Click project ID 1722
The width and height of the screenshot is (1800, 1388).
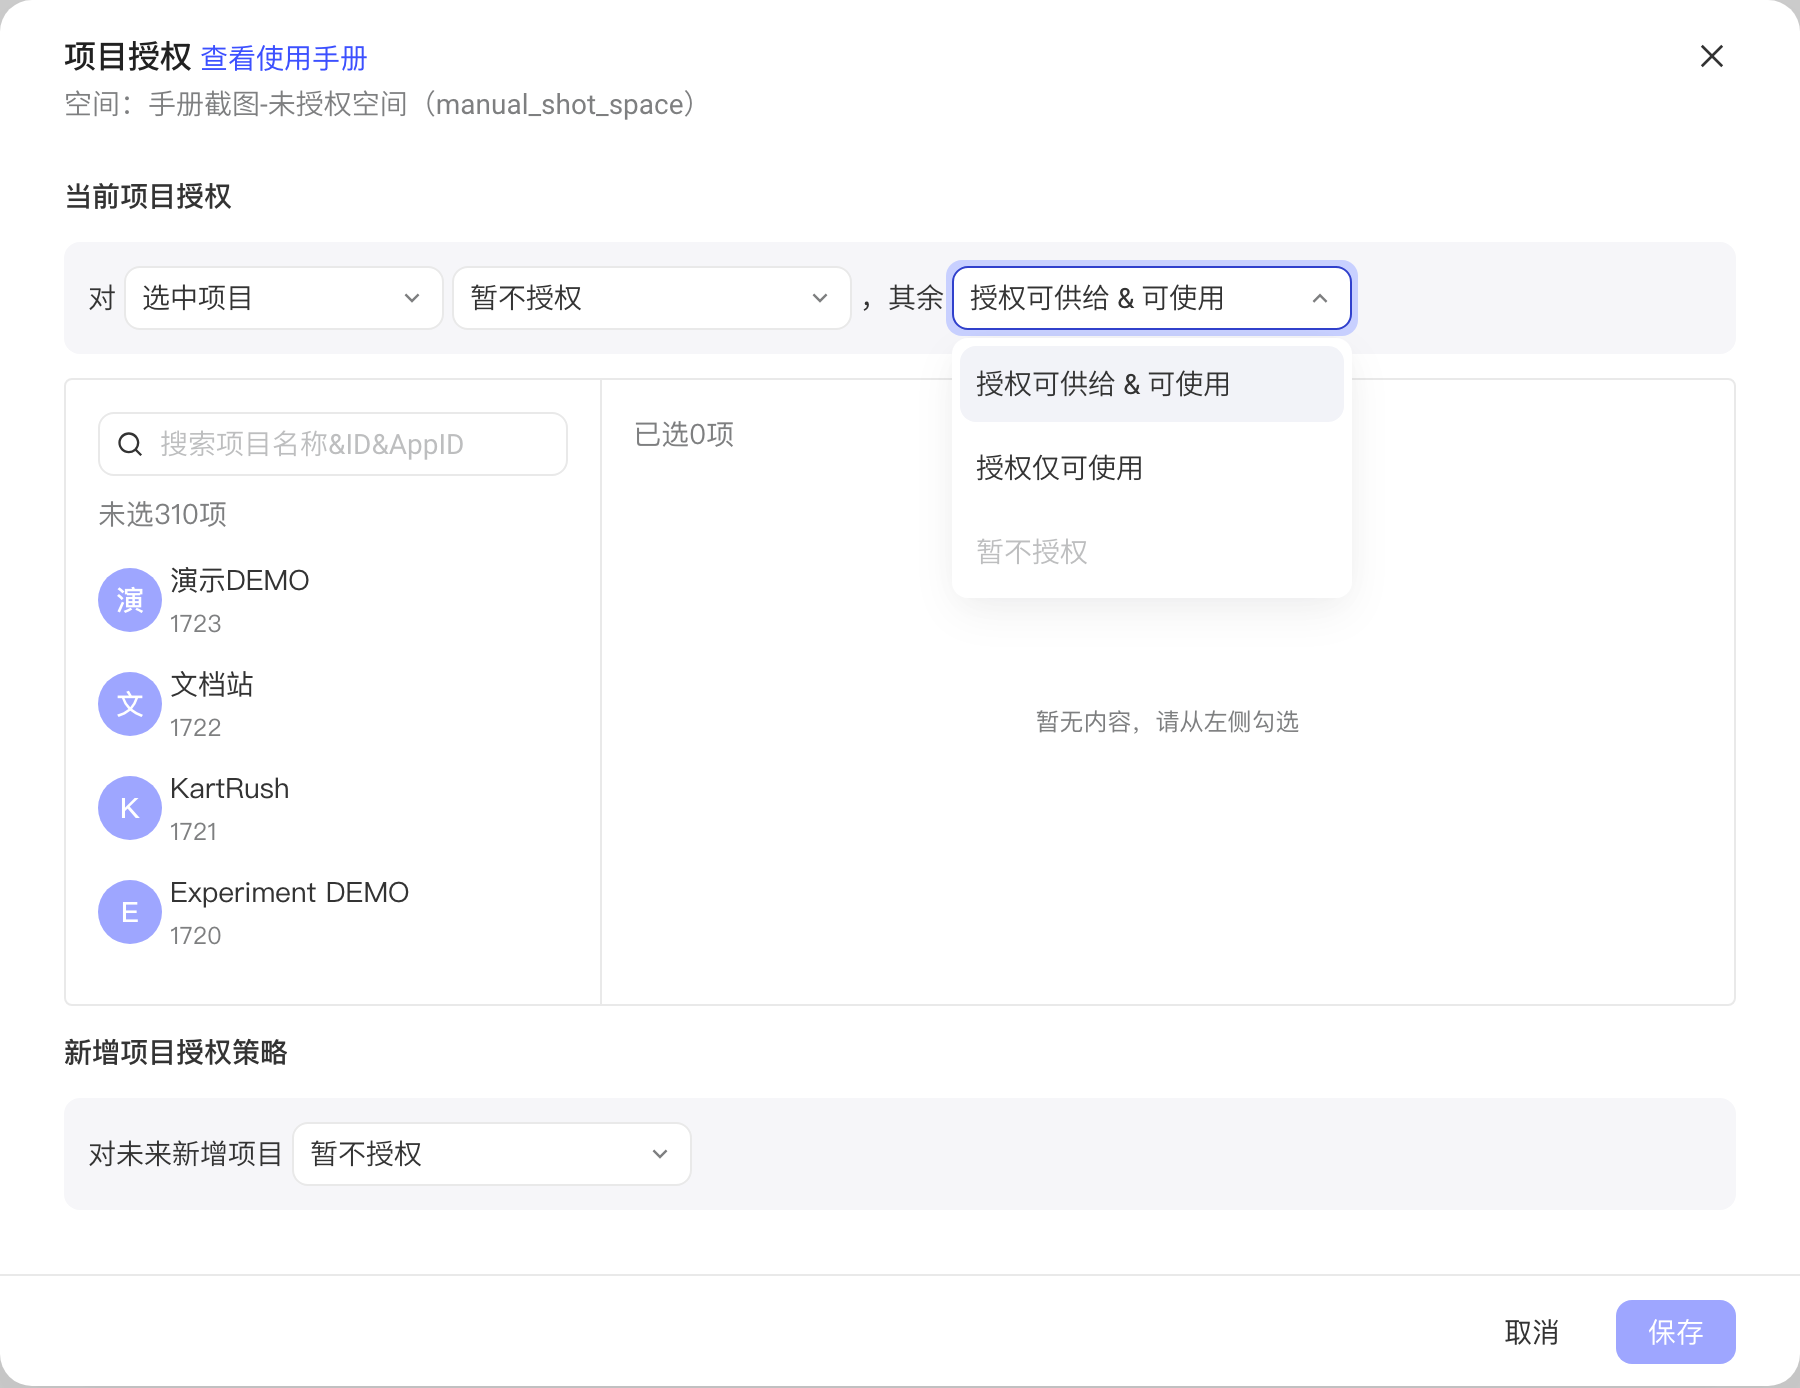(196, 728)
